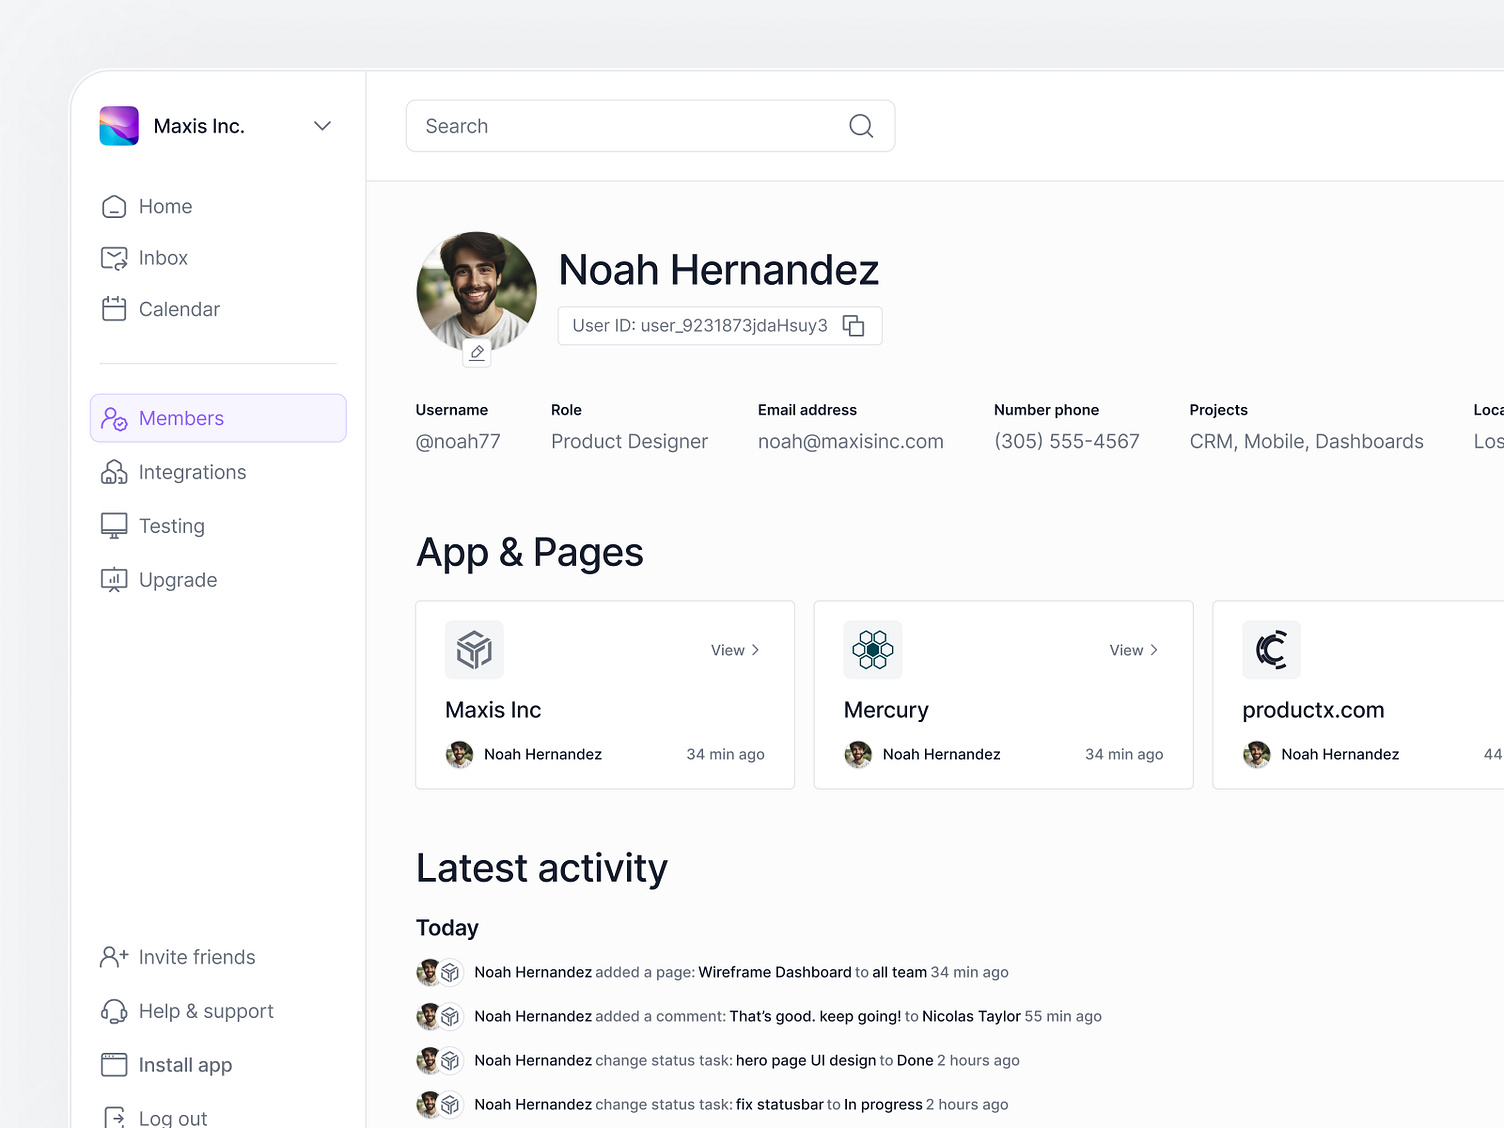Click View on the Mercury card

click(x=1134, y=650)
